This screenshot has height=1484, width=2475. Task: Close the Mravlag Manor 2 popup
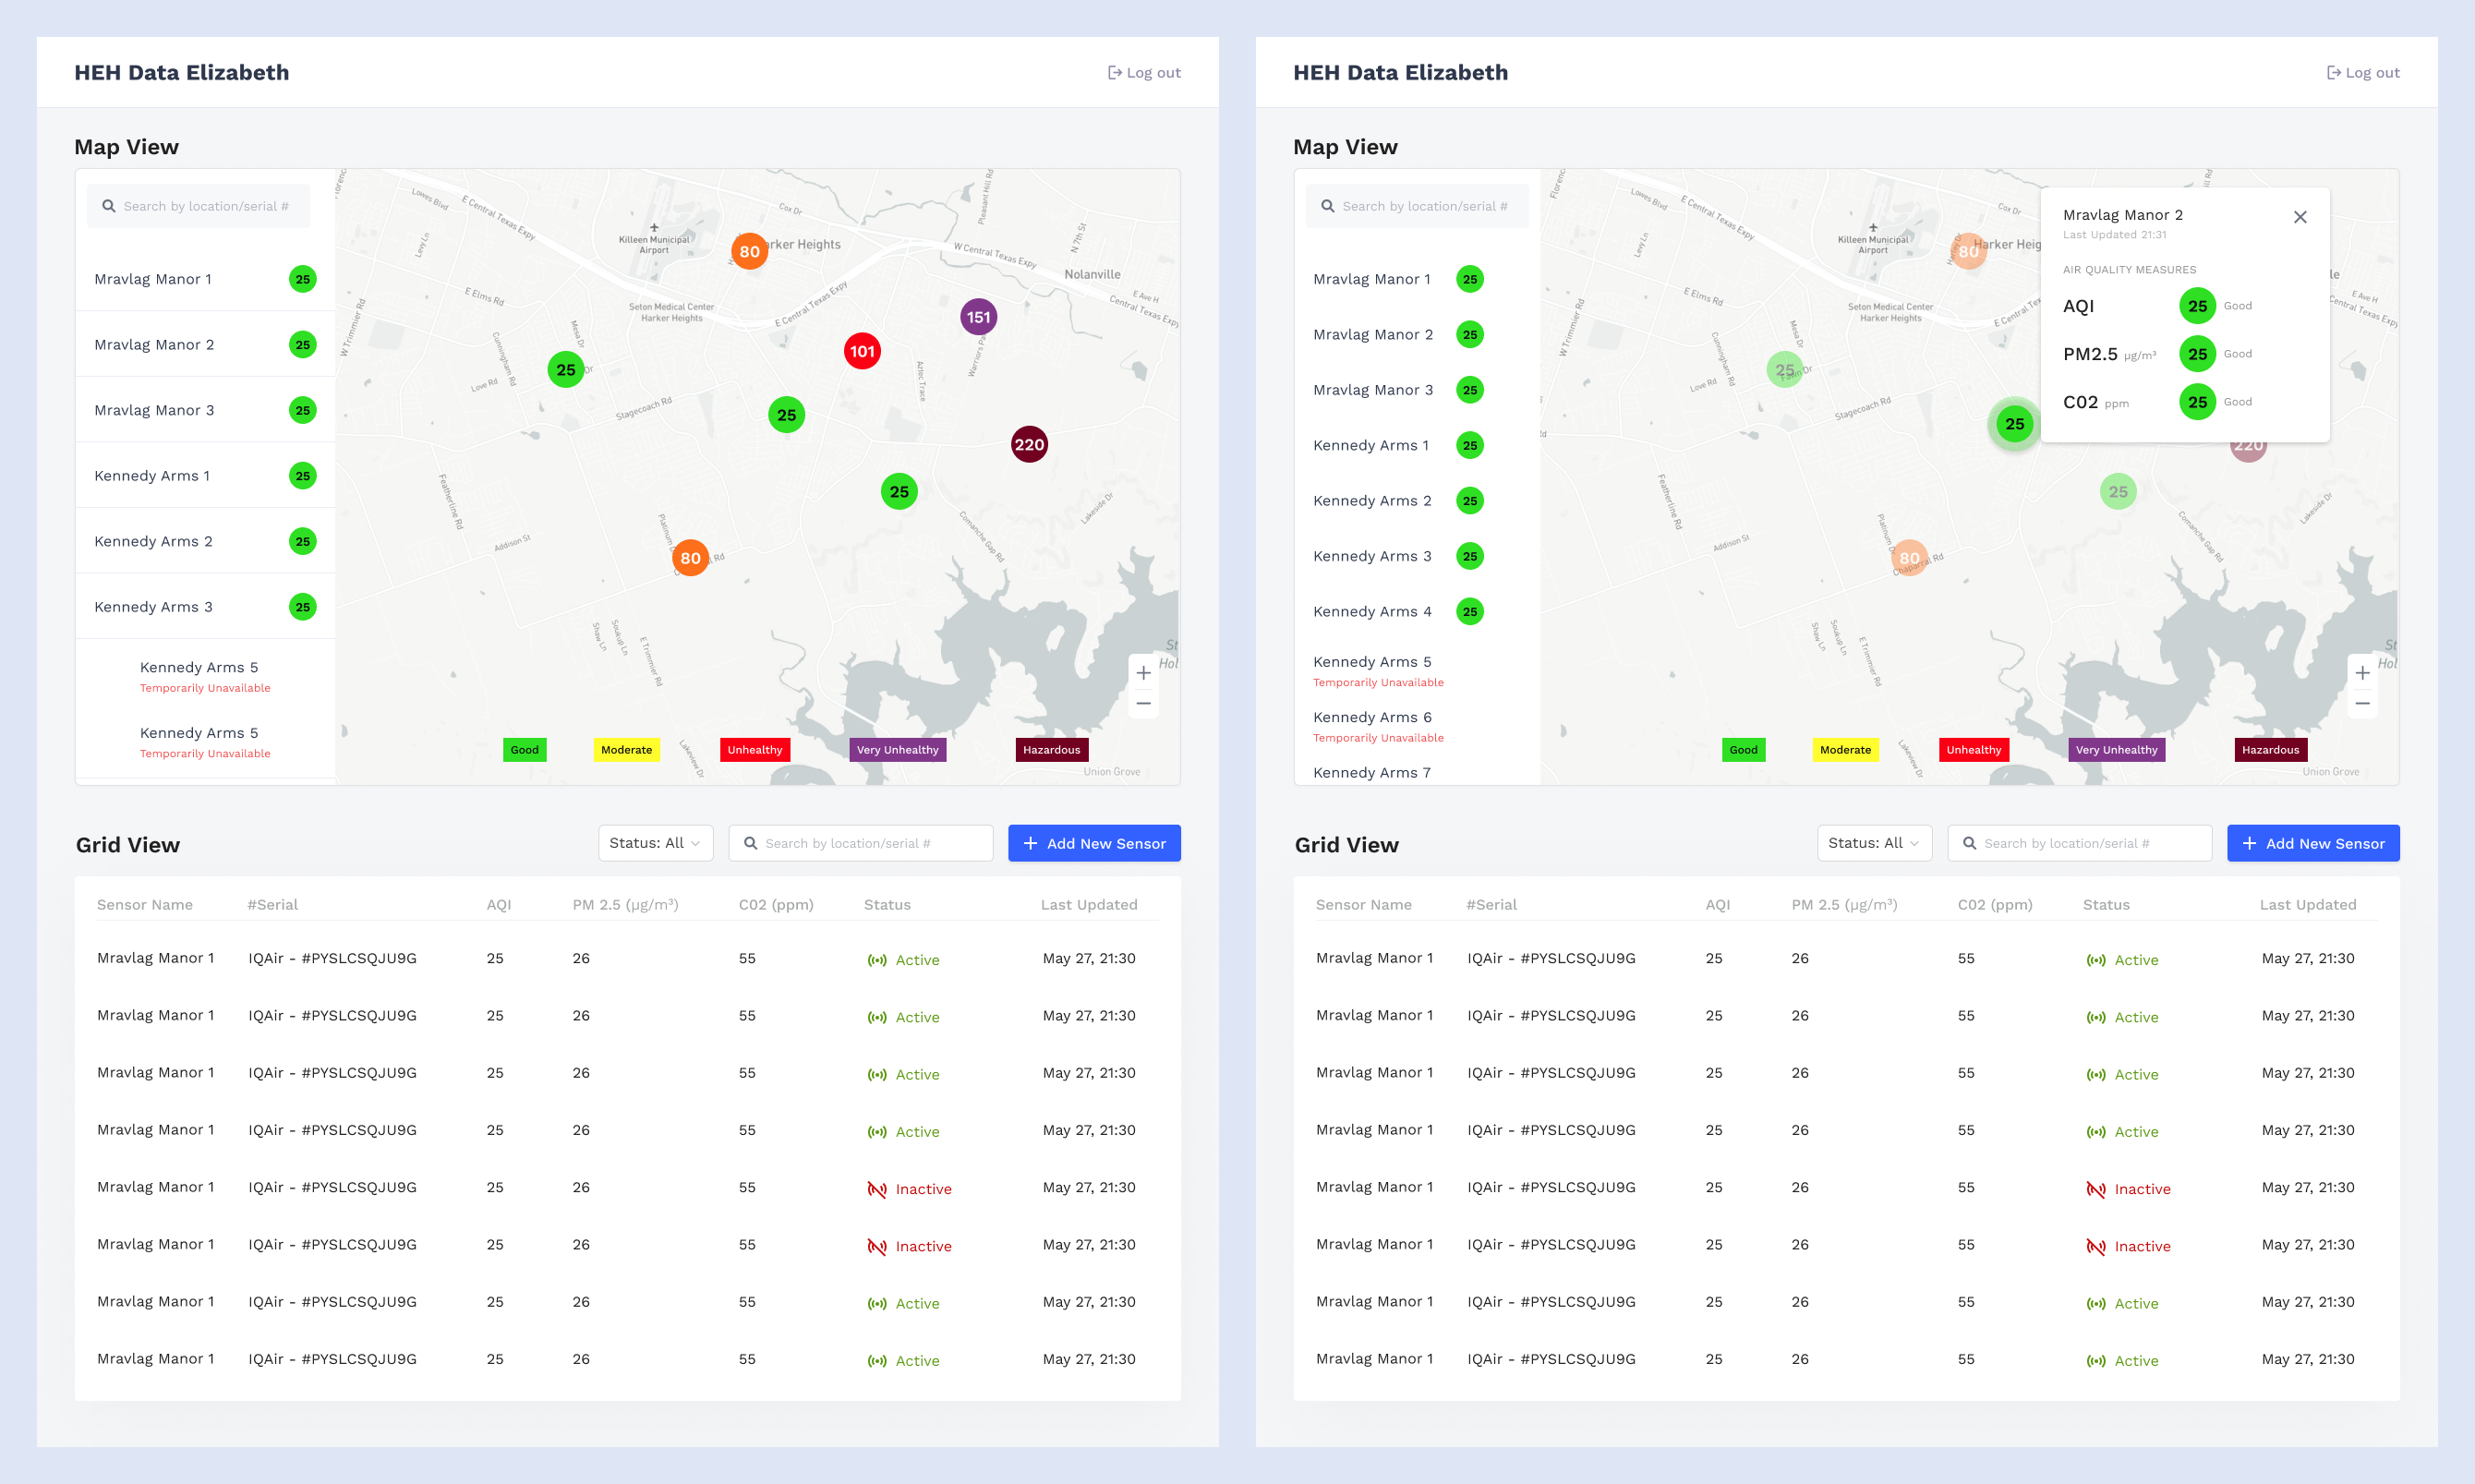point(2300,217)
